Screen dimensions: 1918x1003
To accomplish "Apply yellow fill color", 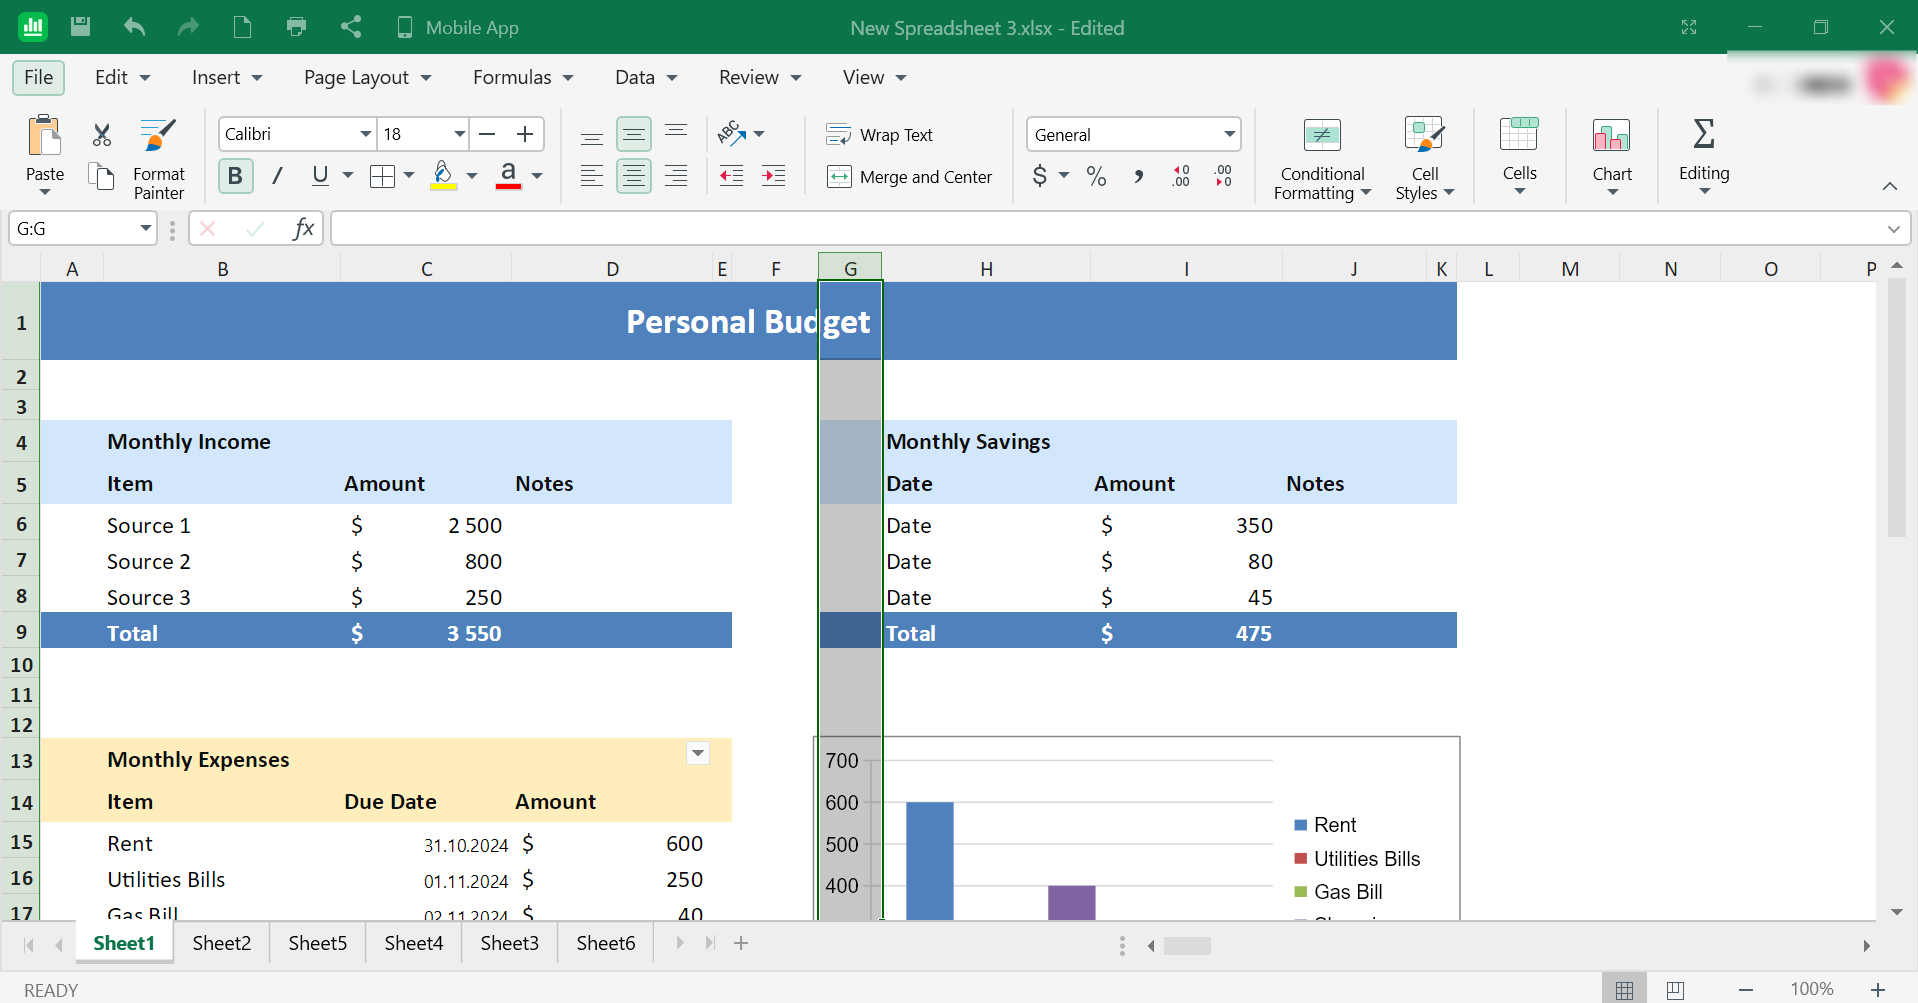I will tap(443, 176).
